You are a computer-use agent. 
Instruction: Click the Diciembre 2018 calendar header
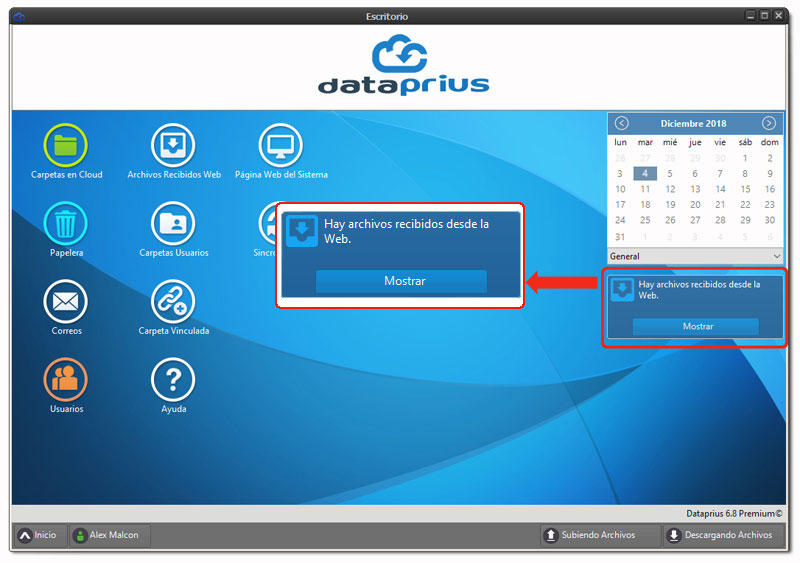pyautogui.click(x=693, y=124)
